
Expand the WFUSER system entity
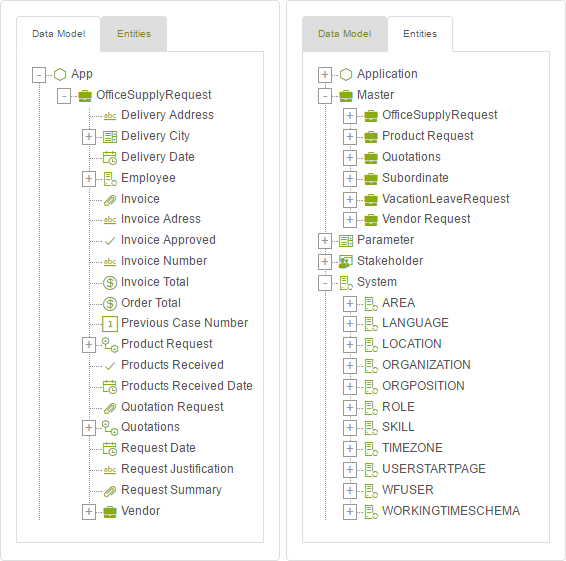tap(350, 491)
